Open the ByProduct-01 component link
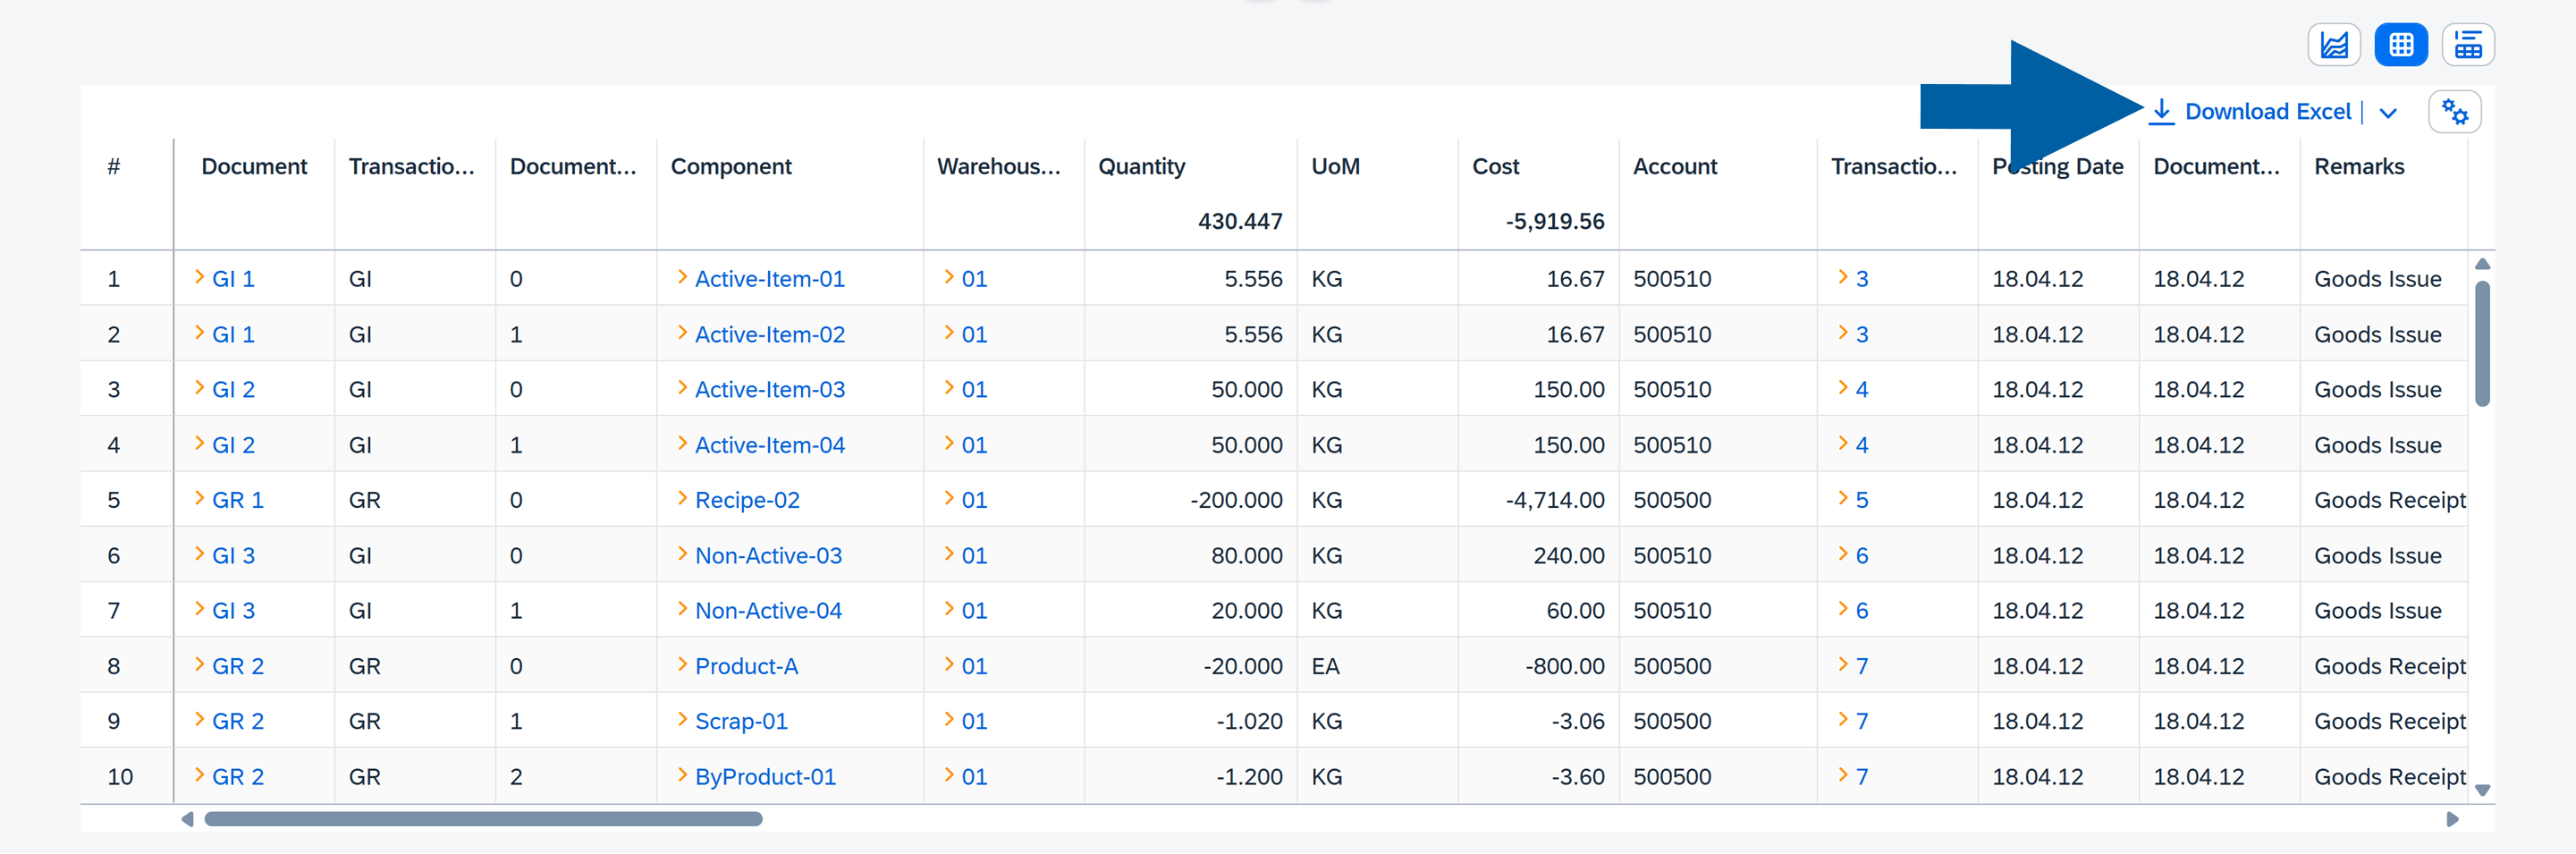Viewport: 2576px width, 854px height. click(765, 776)
